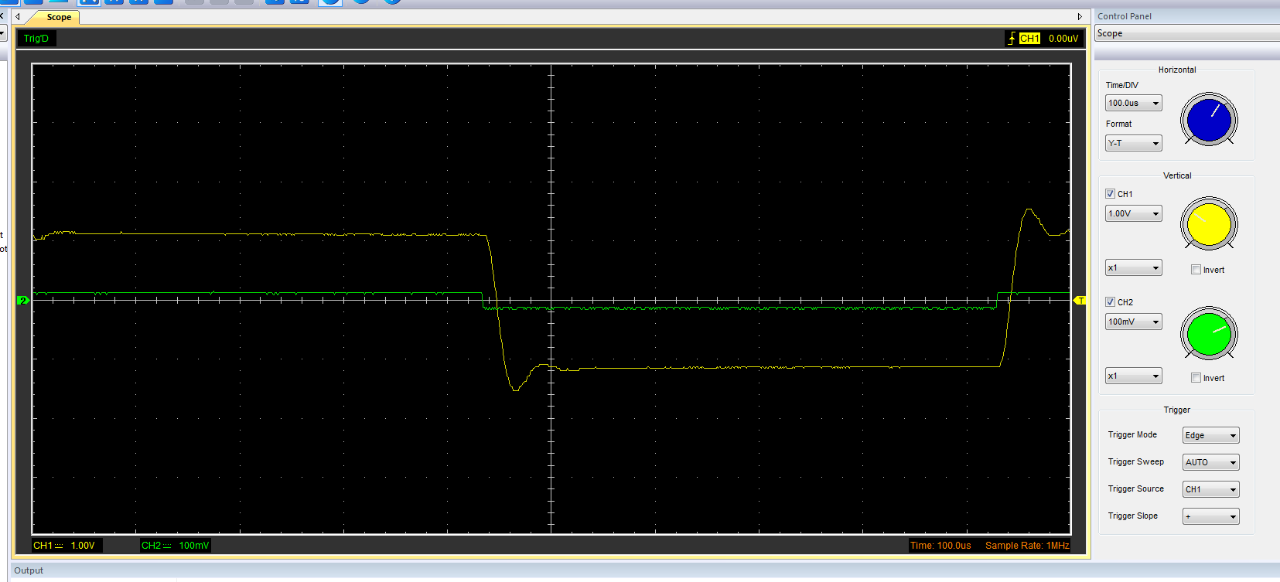Click the left tab scroll arrow beside Scope

click(x=17, y=17)
